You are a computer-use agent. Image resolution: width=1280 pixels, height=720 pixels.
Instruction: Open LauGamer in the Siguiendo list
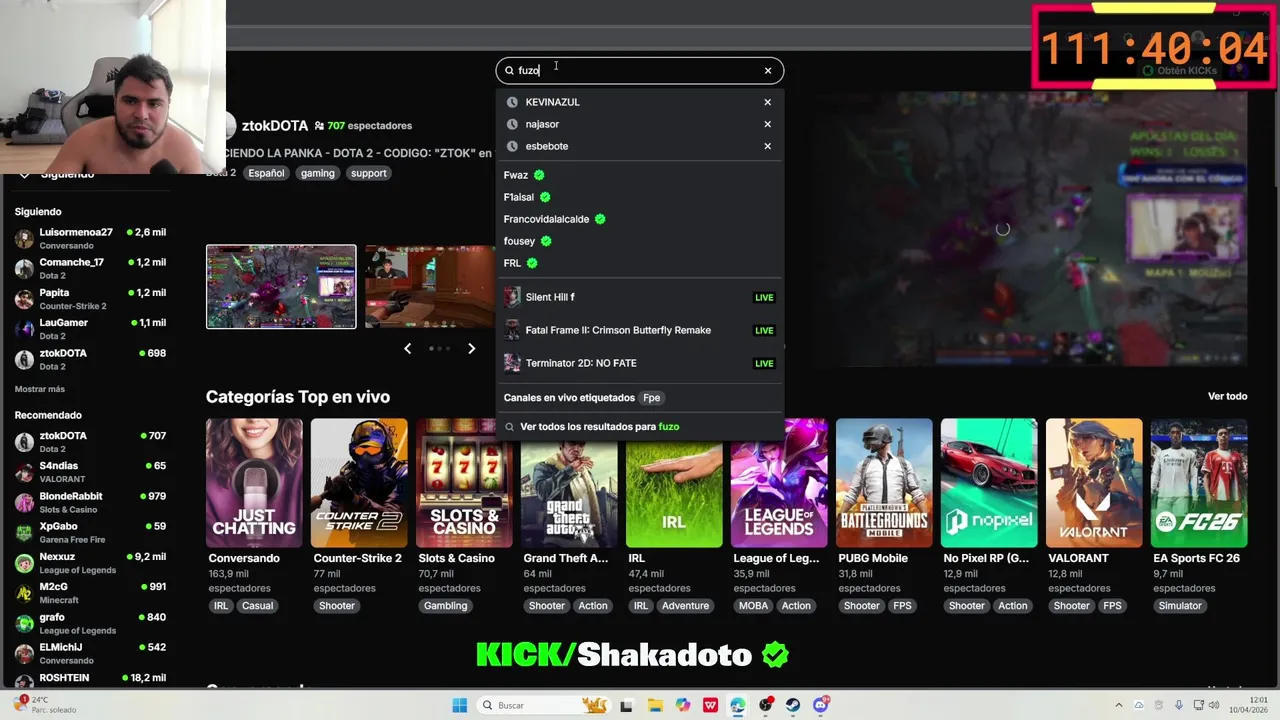click(x=91, y=328)
